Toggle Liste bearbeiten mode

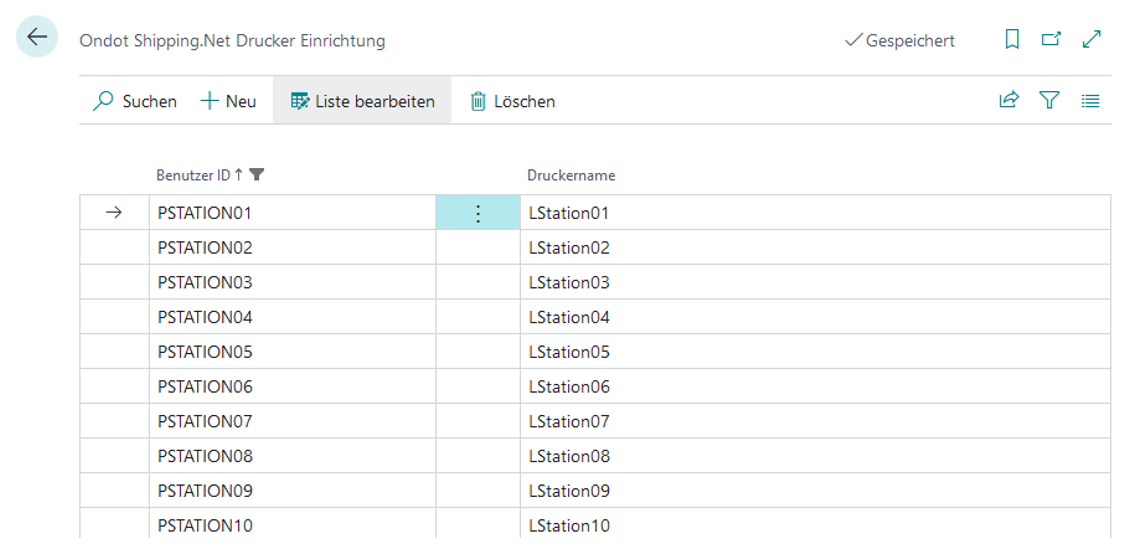pyautogui.click(x=362, y=101)
